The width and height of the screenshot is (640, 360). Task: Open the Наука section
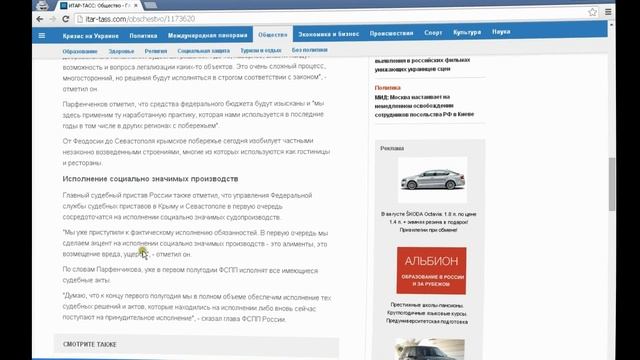tap(501, 31)
